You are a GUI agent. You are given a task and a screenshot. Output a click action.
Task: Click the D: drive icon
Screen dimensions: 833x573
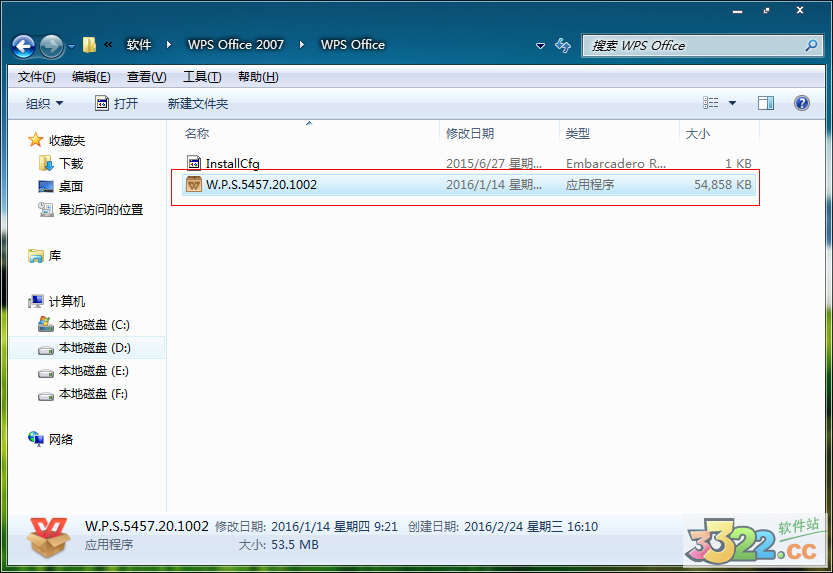click(x=46, y=349)
